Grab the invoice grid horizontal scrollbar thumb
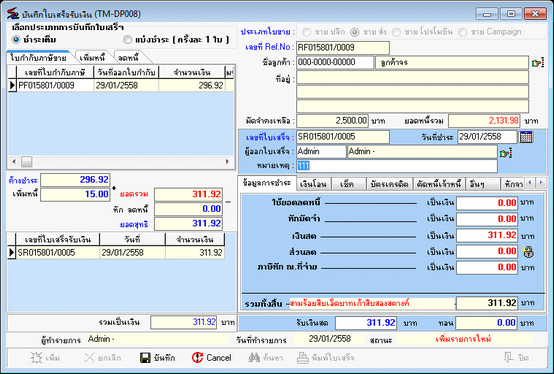The image size is (554, 374). coord(26,162)
